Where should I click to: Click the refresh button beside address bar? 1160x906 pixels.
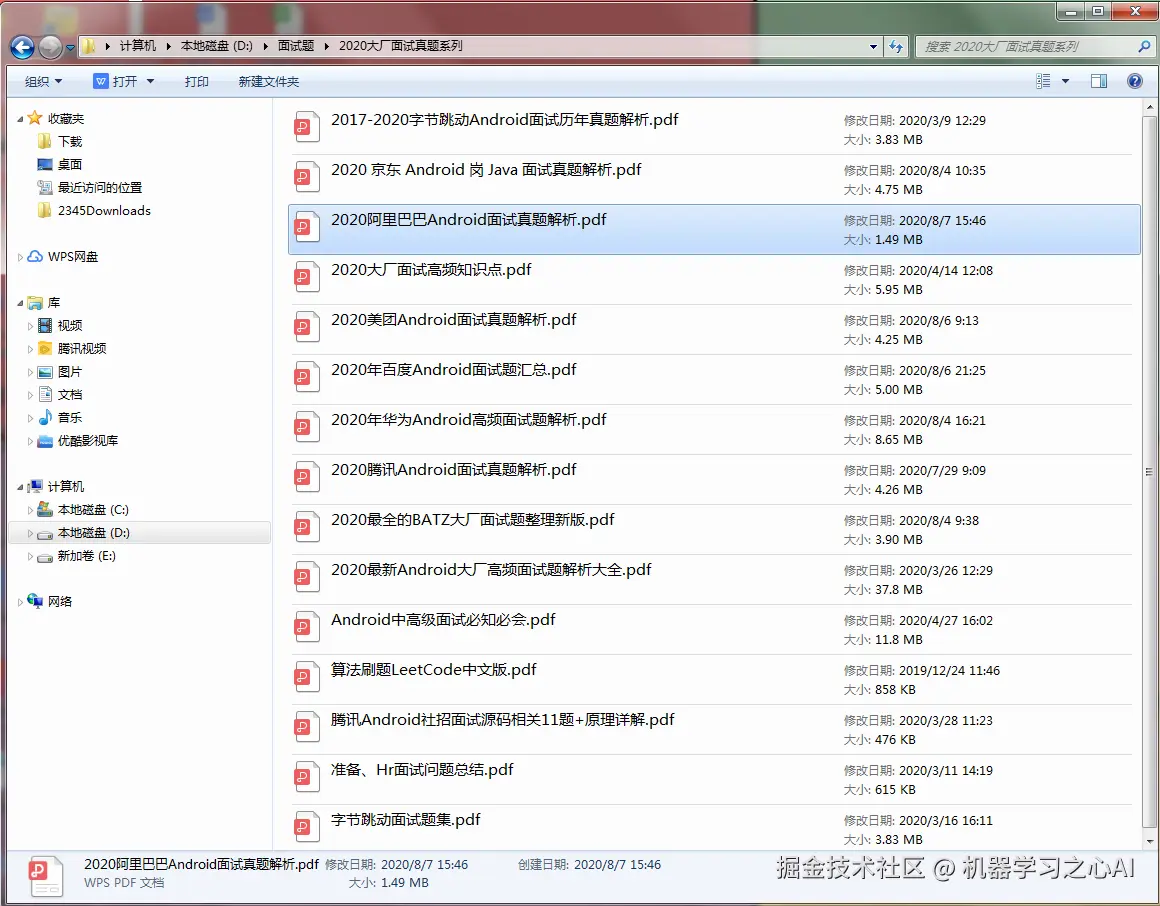point(896,47)
